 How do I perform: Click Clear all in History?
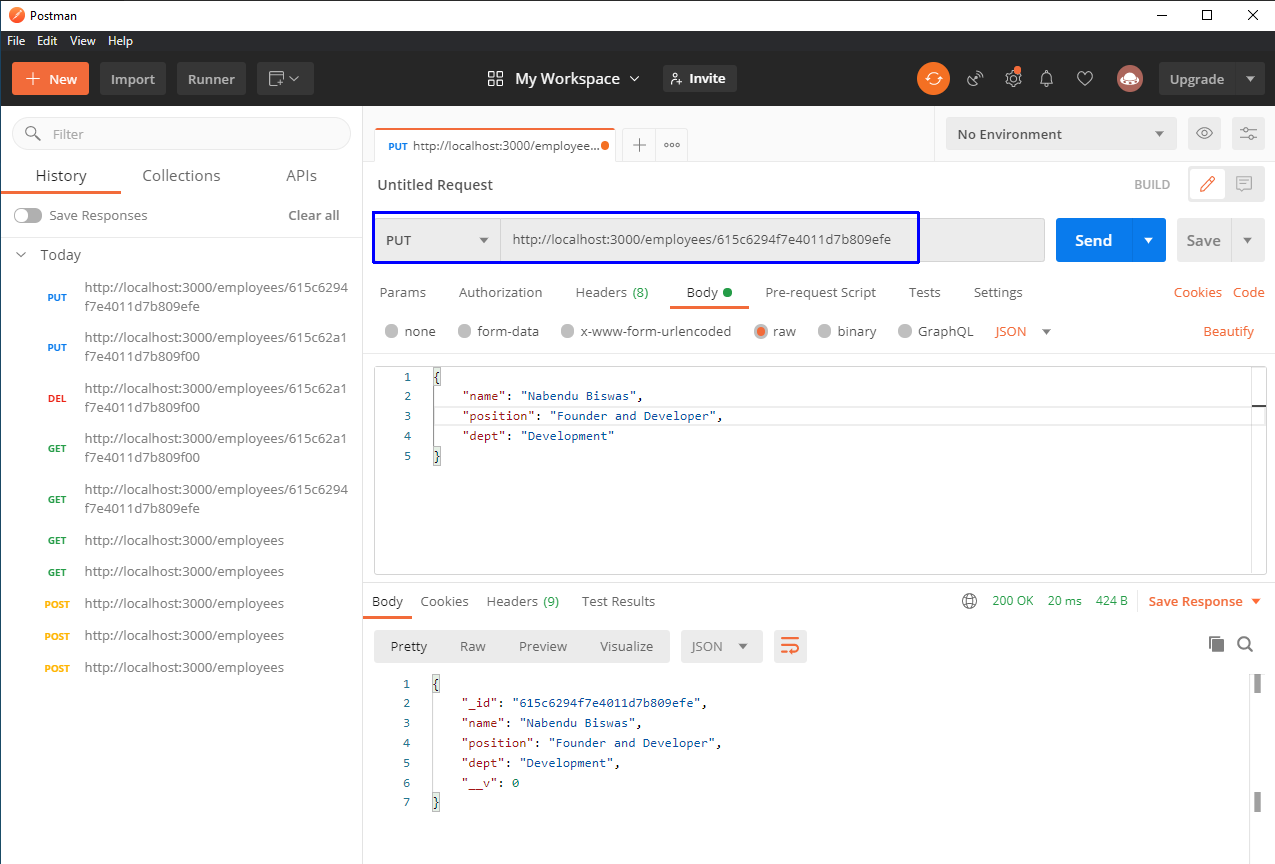(314, 215)
